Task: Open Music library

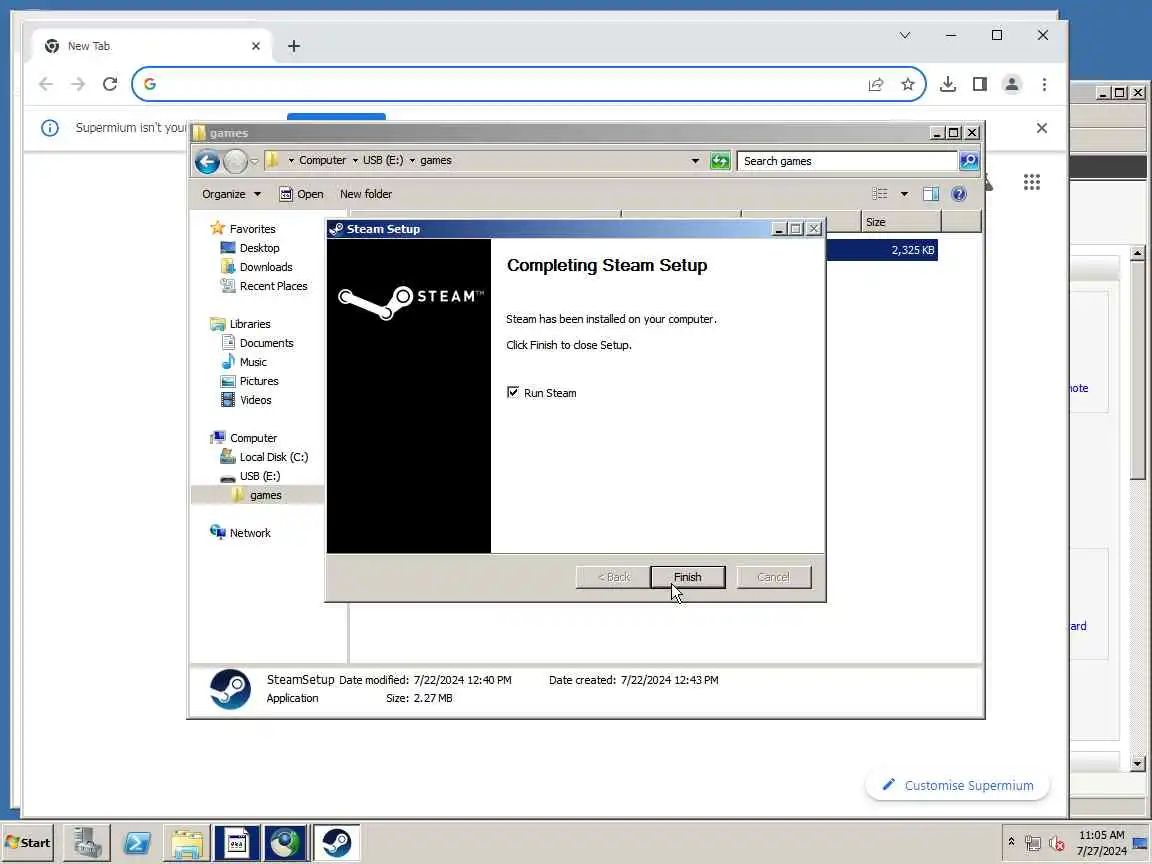Action: pos(244,362)
